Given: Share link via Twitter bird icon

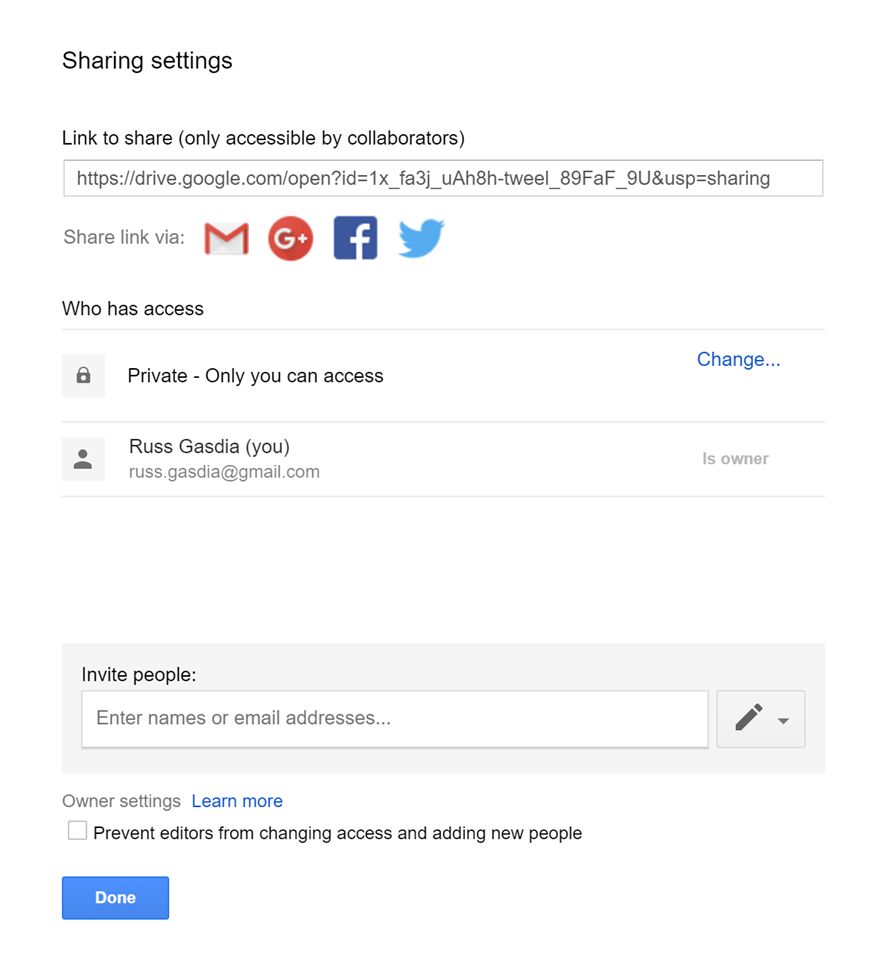Looking at the screenshot, I should click(421, 238).
